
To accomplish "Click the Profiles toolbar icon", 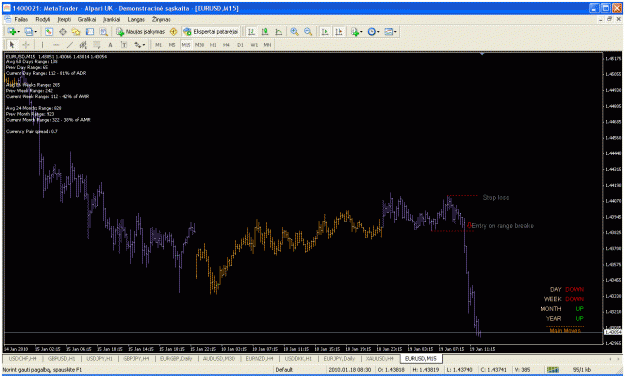I will 28,31.
